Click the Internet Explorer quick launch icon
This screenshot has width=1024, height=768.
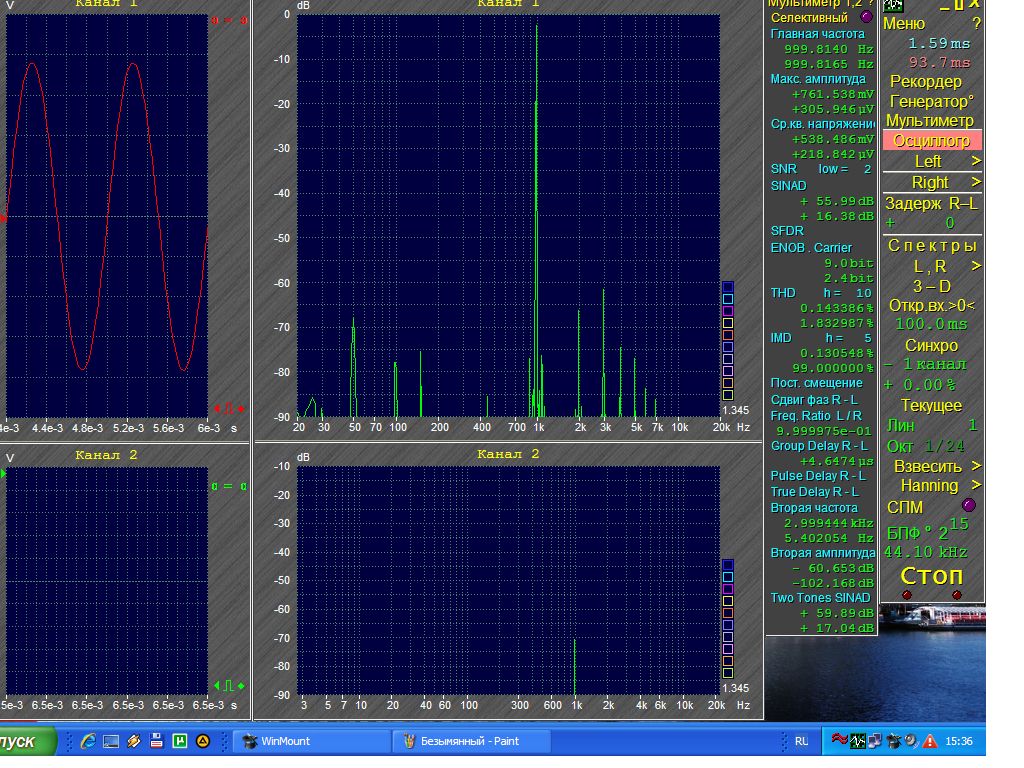tap(88, 741)
